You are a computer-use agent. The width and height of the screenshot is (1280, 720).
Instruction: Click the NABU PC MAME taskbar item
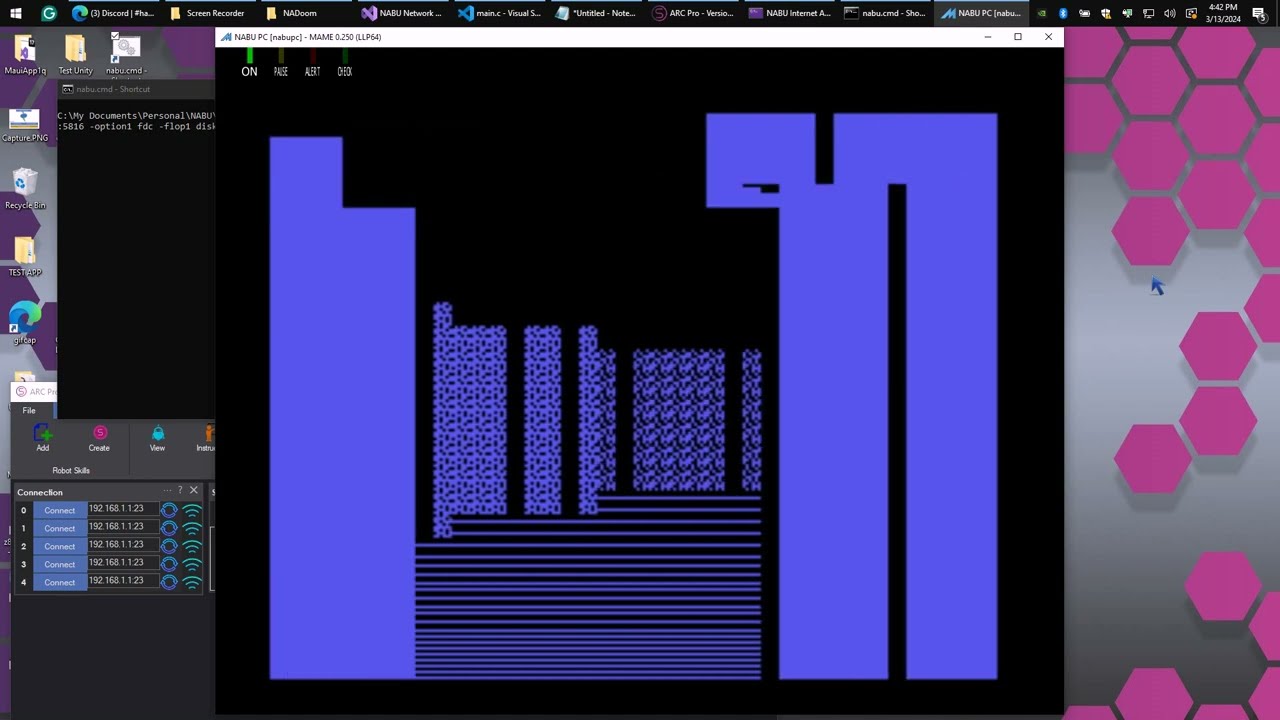pos(981,13)
